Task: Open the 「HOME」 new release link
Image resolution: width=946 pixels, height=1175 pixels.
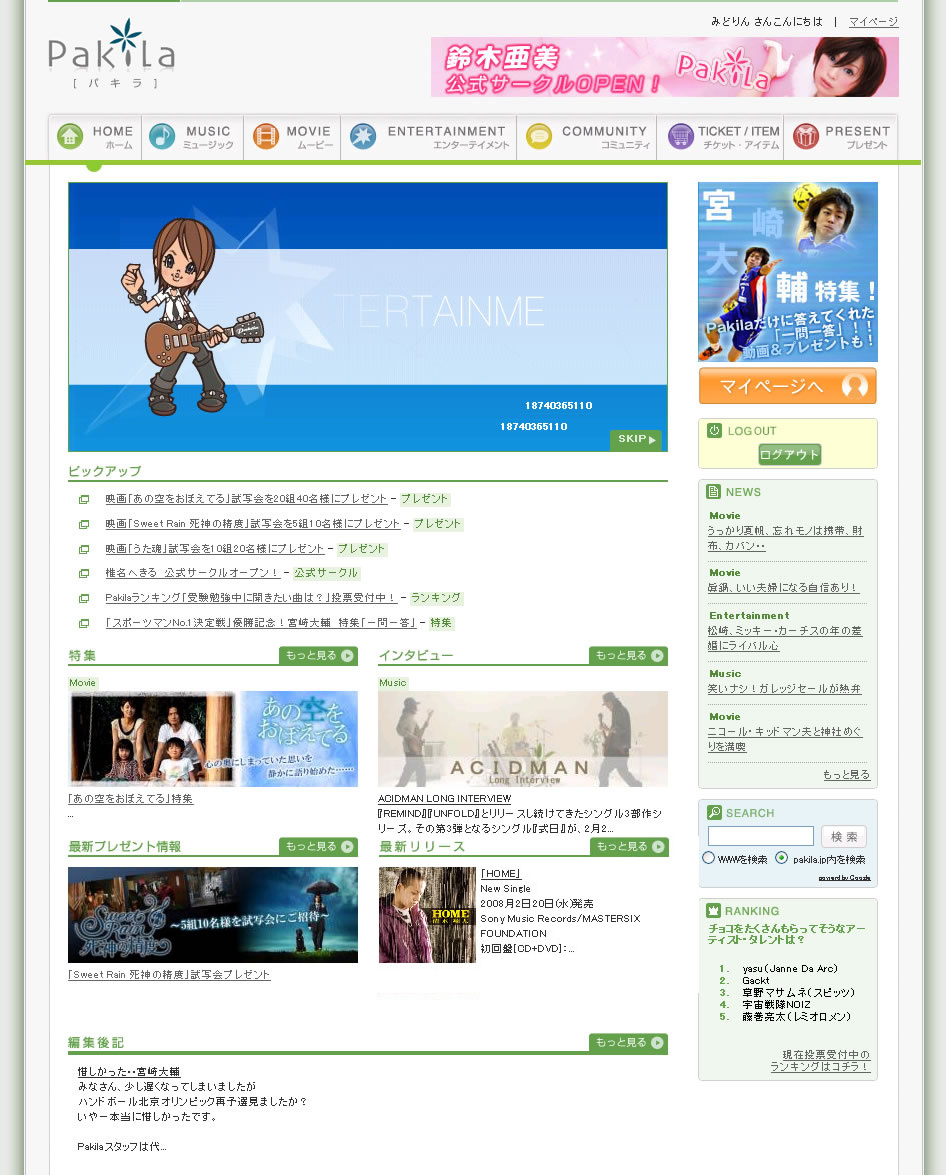Action: click(501, 874)
